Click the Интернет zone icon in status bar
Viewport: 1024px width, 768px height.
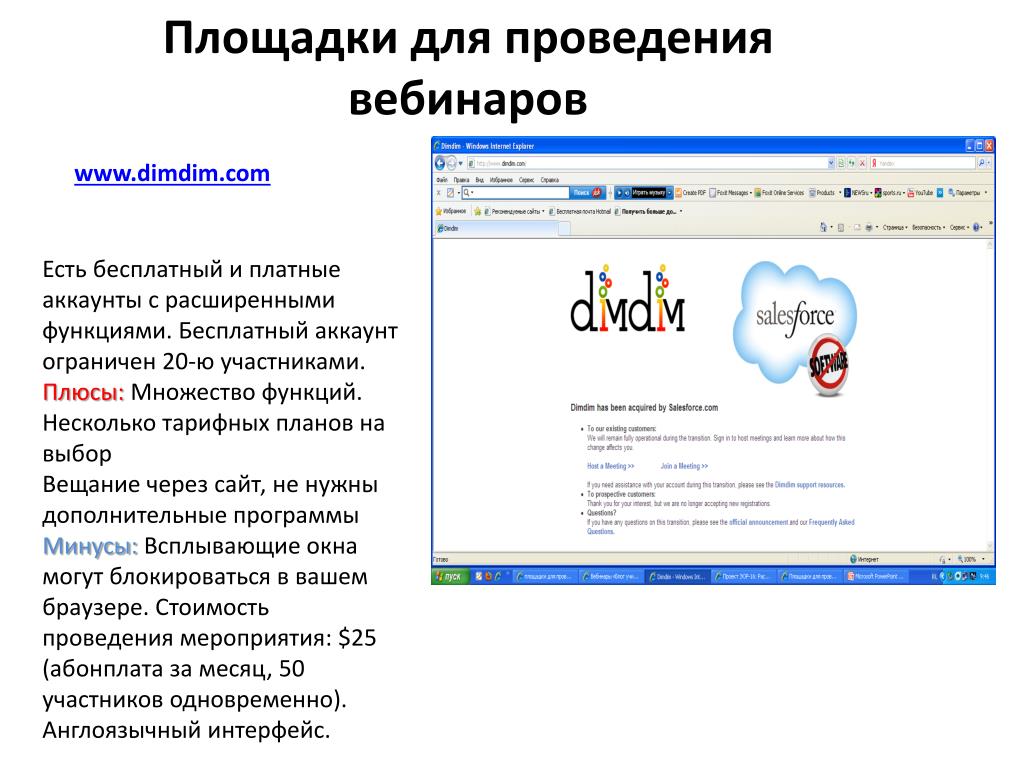[854, 560]
